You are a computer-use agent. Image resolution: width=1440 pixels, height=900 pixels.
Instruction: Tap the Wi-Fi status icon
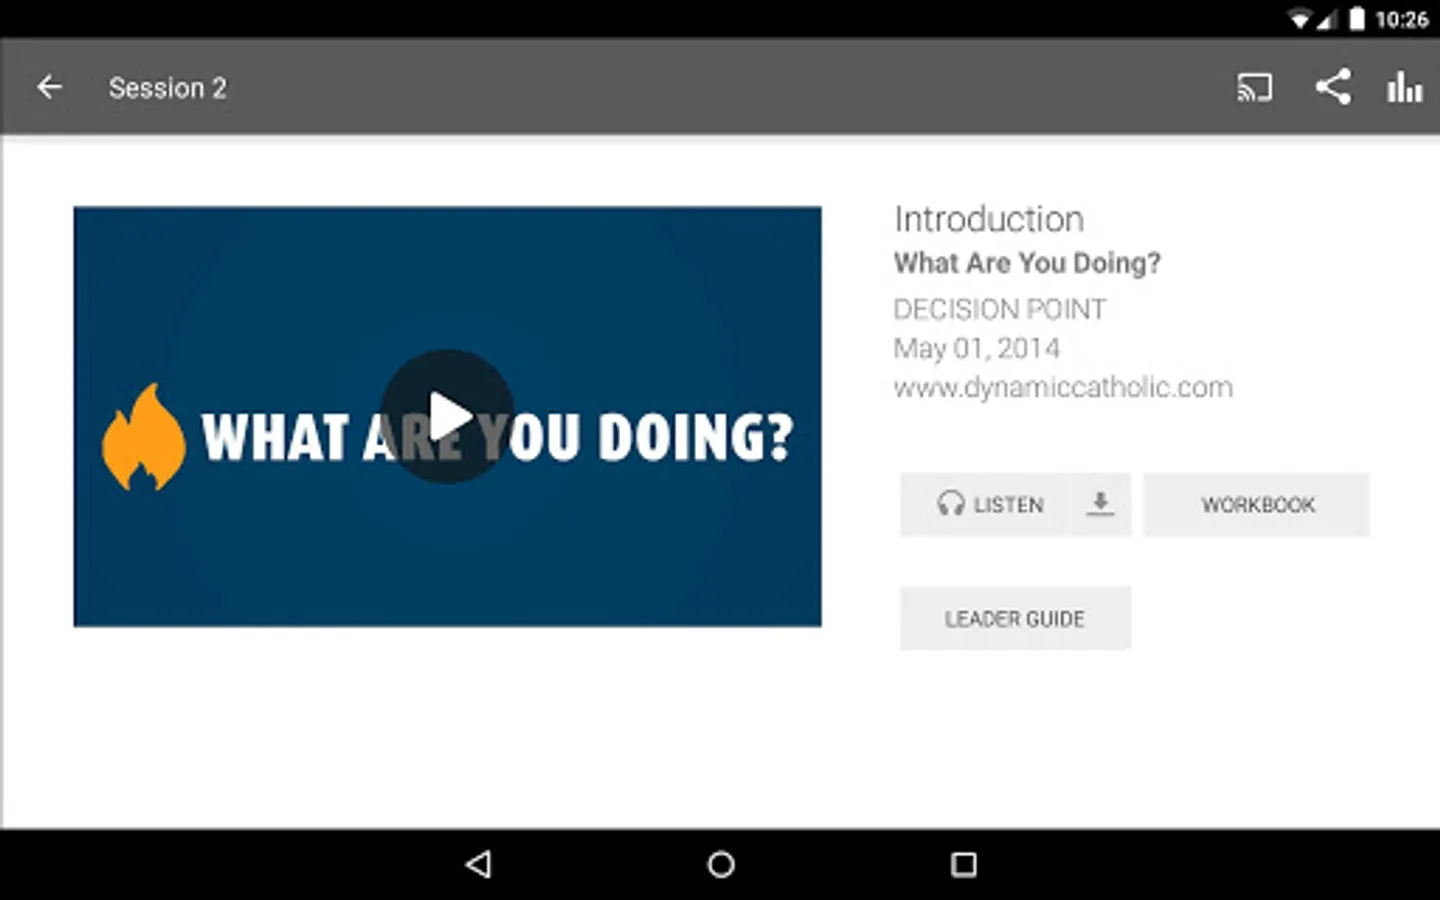pyautogui.click(x=1299, y=19)
